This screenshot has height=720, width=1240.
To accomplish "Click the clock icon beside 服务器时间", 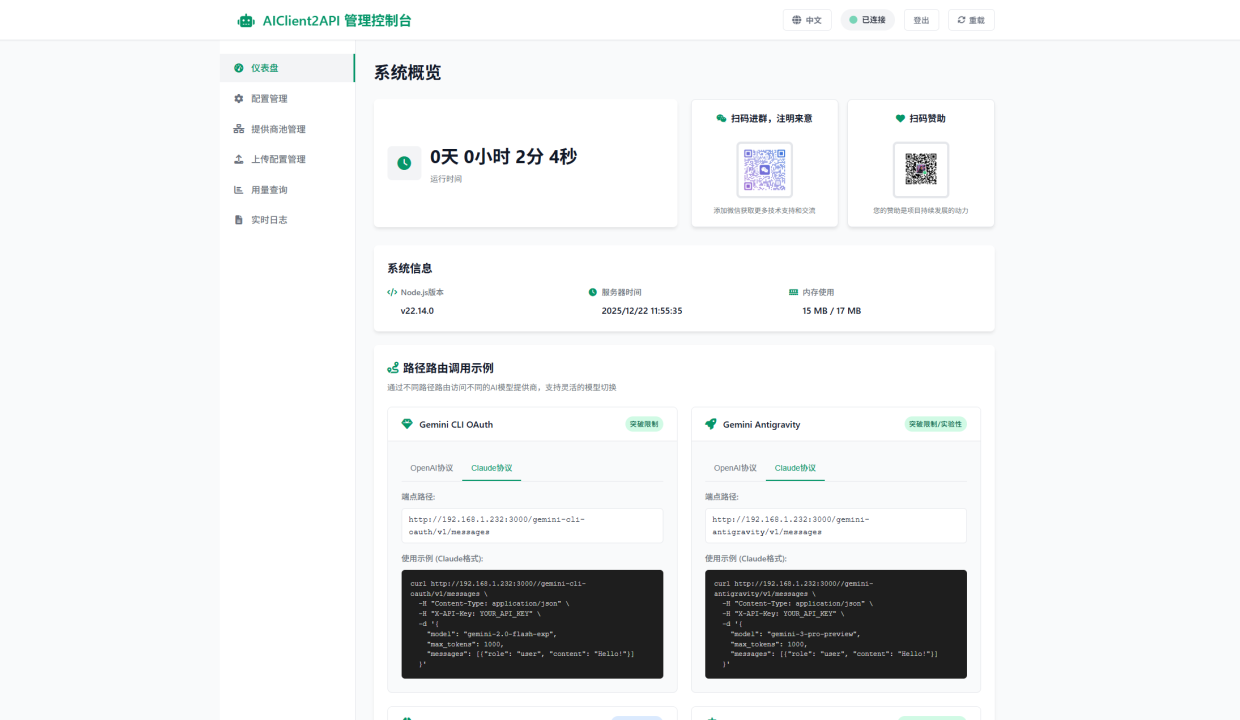I will 593,292.
